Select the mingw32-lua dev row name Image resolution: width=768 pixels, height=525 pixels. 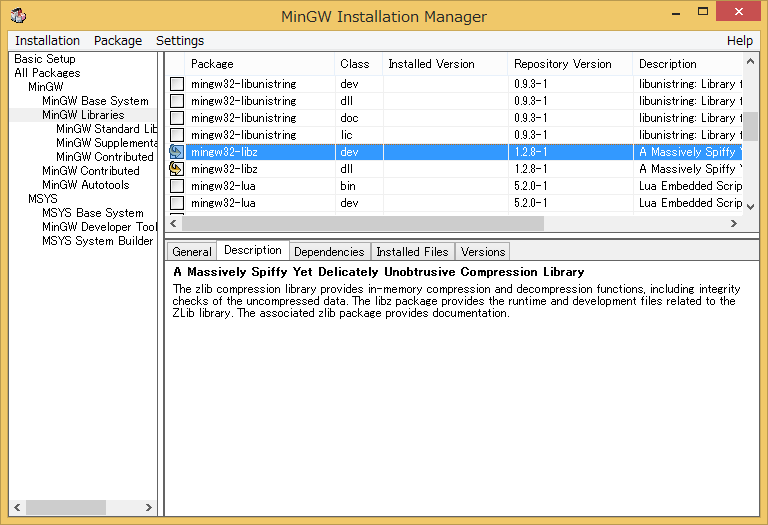[223, 203]
